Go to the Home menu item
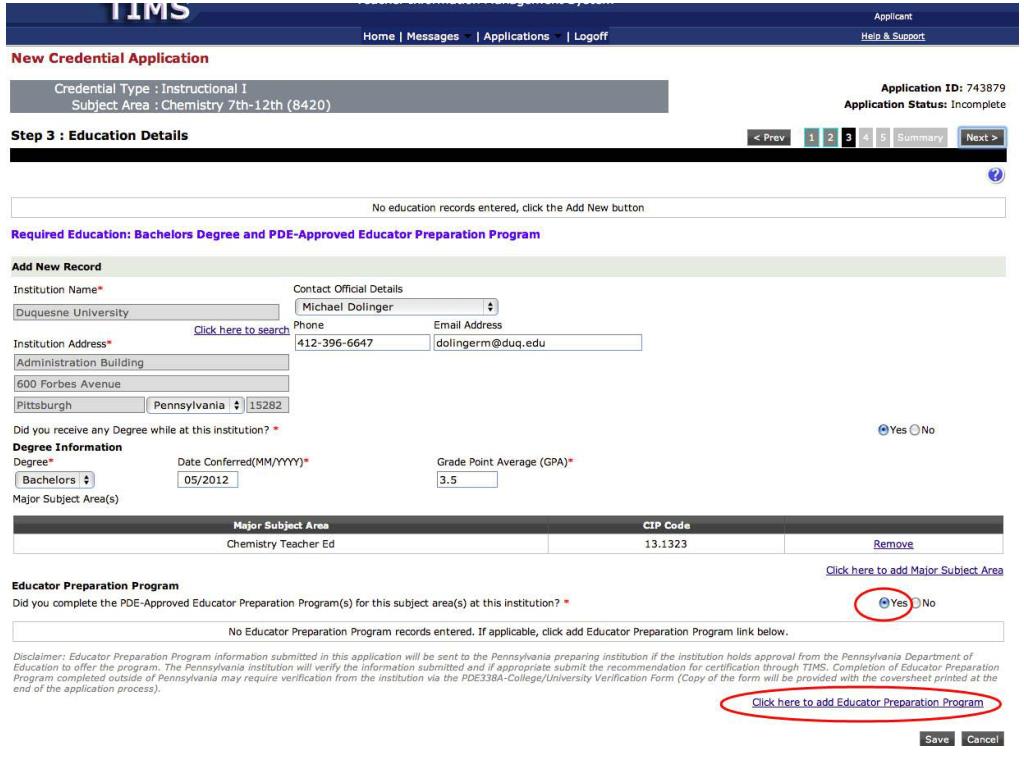This screenshot has height=768, width=1024. pos(379,37)
